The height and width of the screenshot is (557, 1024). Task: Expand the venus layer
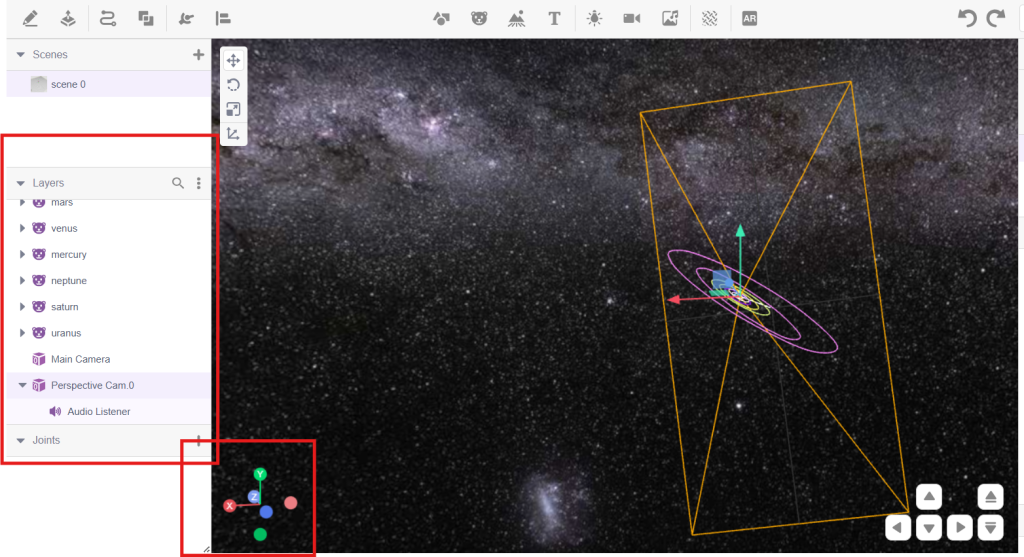[22, 229]
